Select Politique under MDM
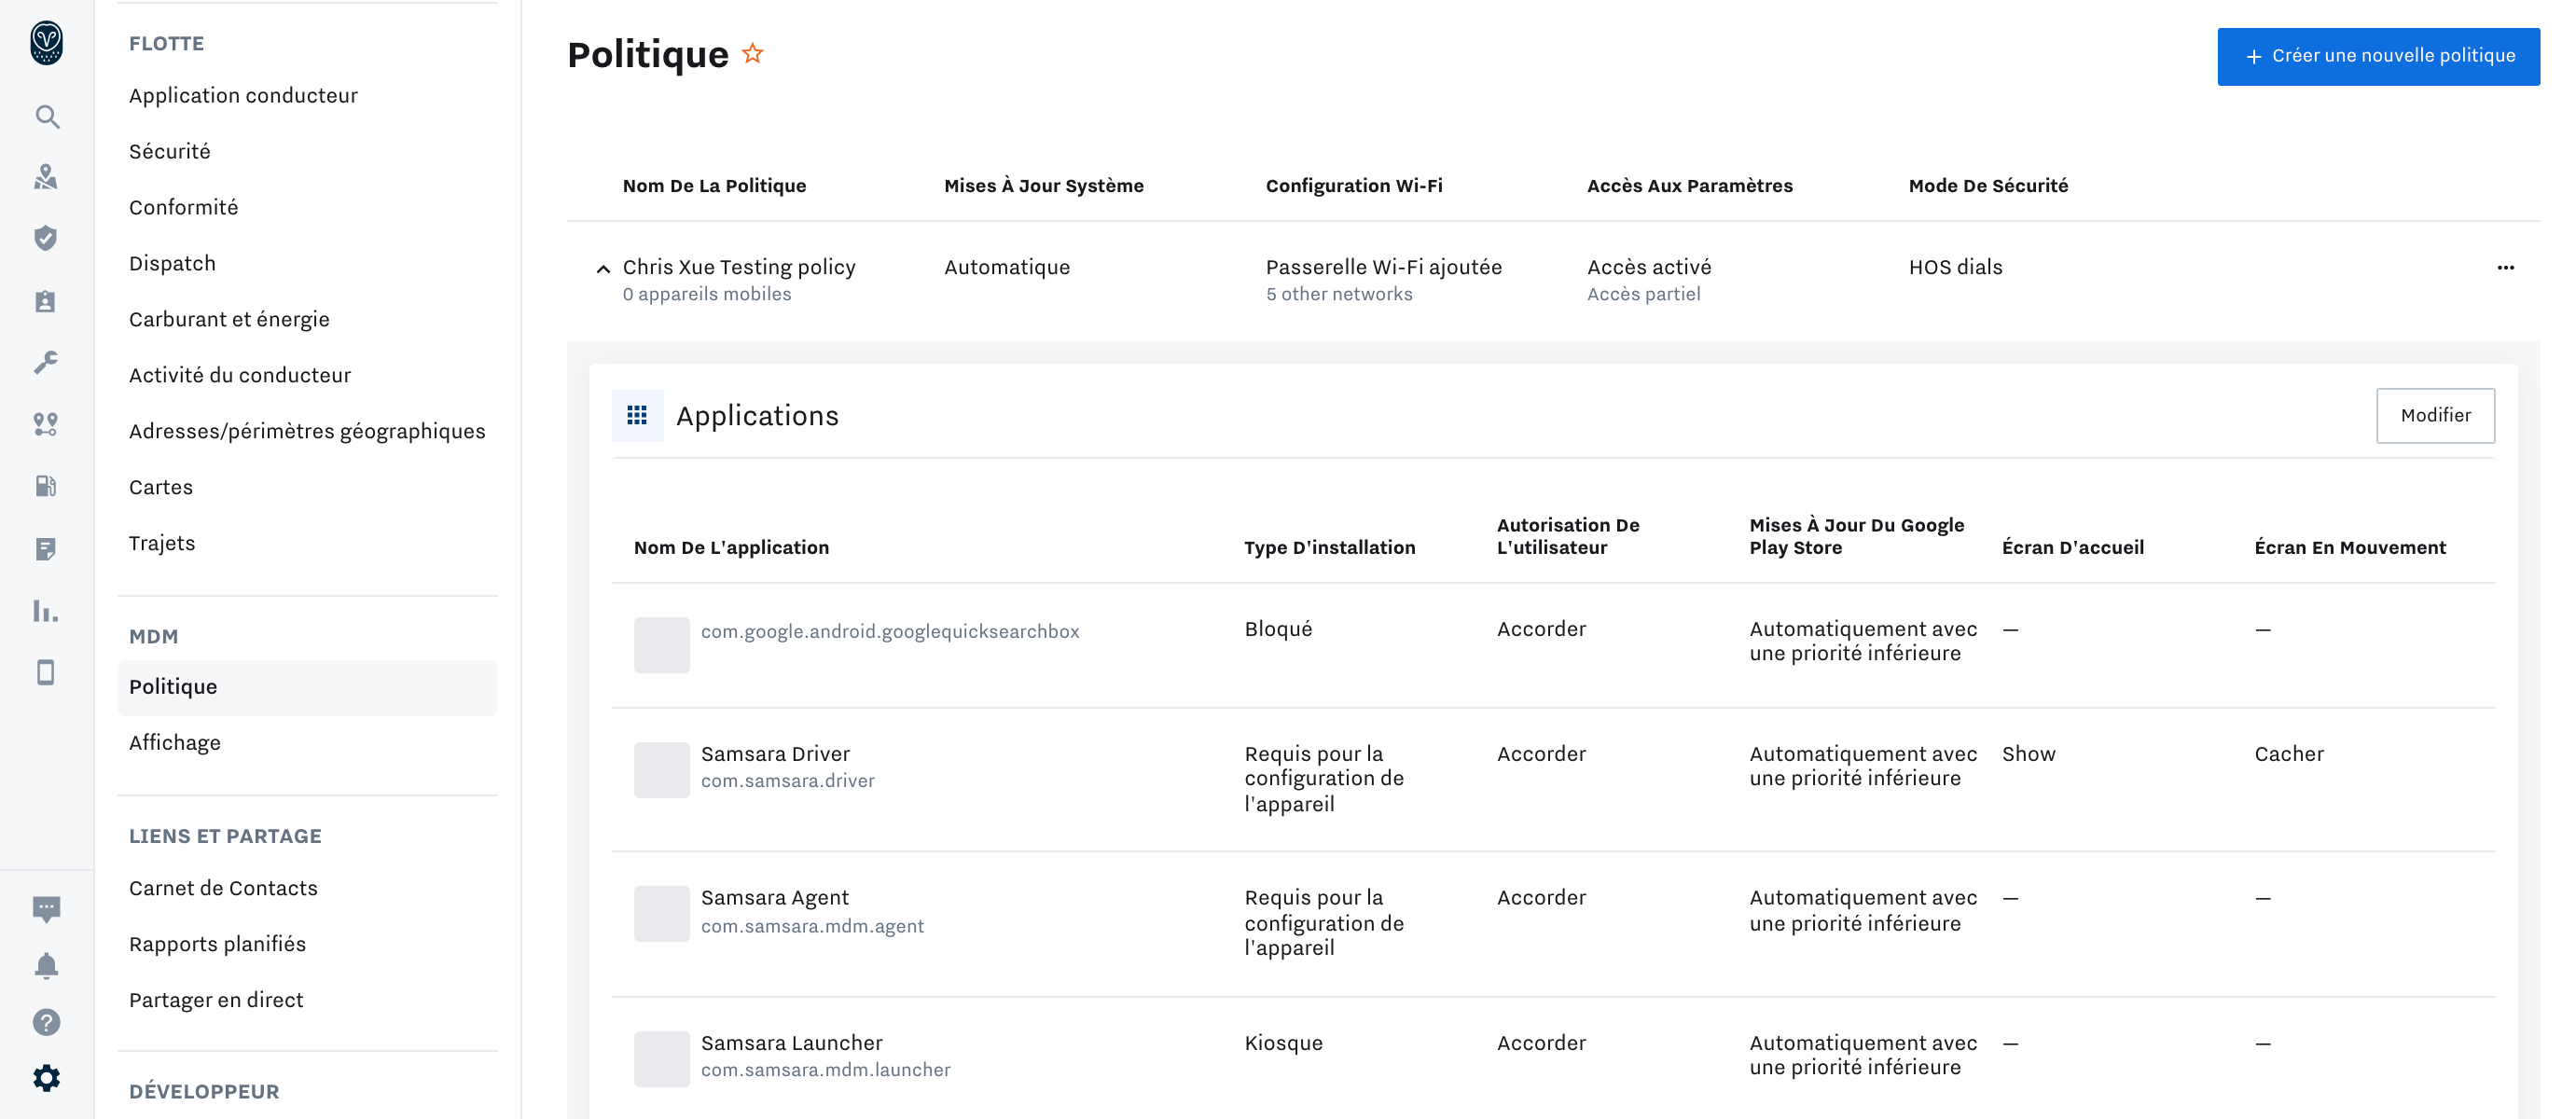The width and height of the screenshot is (2576, 1119). point(307,687)
